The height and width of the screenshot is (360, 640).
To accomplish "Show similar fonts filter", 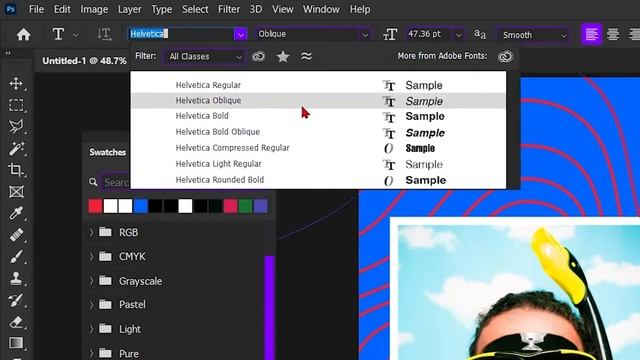I will pos(306,56).
